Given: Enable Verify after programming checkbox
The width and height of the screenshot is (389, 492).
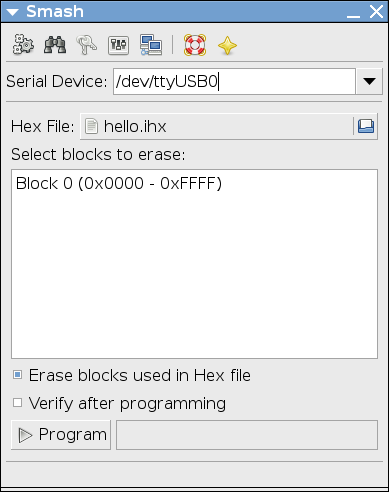Looking at the screenshot, I should tap(17, 403).
